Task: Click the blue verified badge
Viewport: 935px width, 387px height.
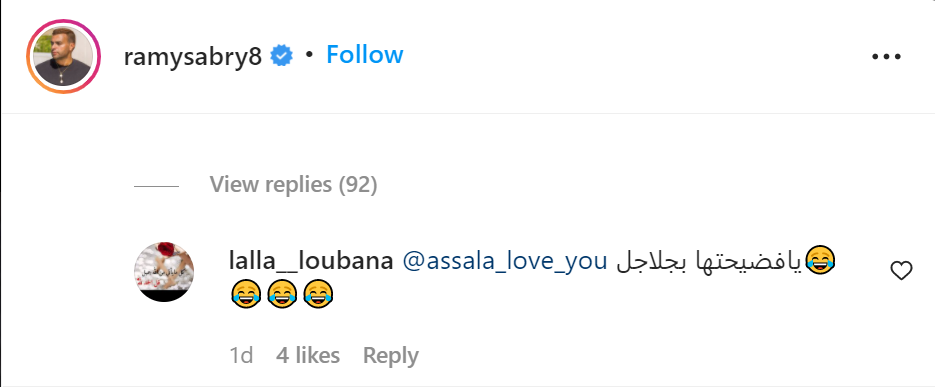Action: tap(281, 56)
